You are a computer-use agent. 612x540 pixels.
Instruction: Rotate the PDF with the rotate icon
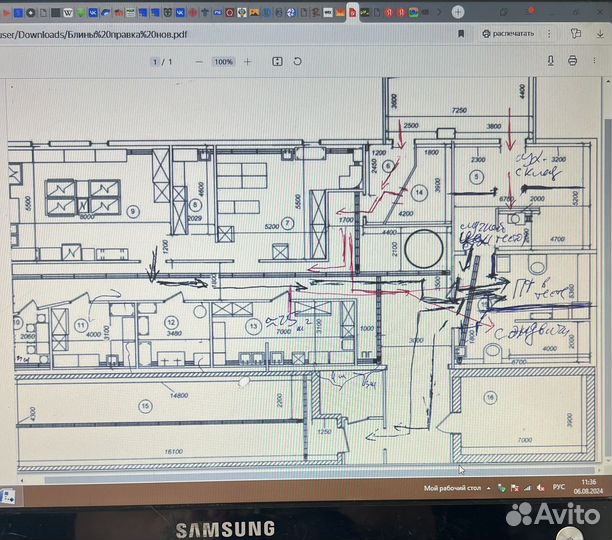295,61
